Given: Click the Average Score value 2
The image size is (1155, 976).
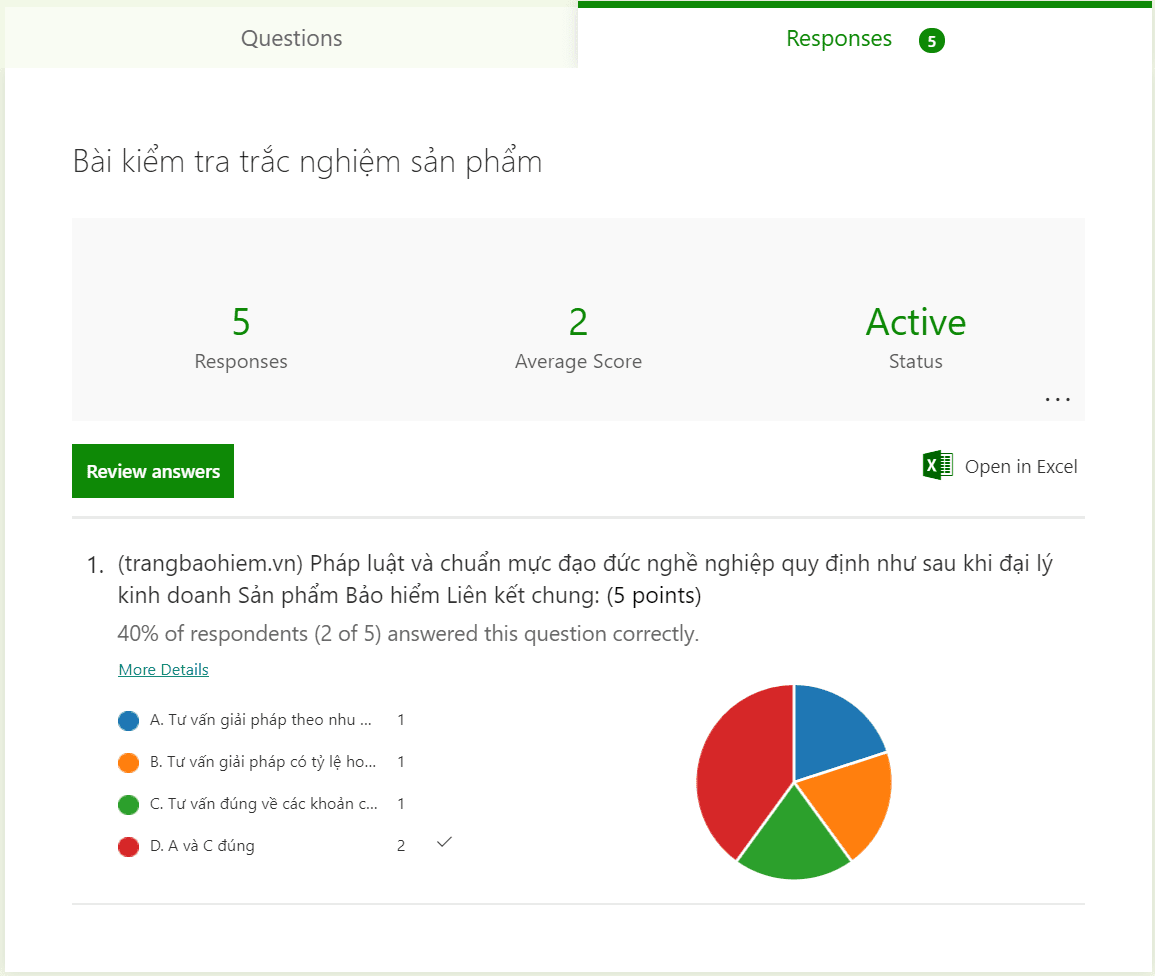Looking at the screenshot, I should click(578, 322).
